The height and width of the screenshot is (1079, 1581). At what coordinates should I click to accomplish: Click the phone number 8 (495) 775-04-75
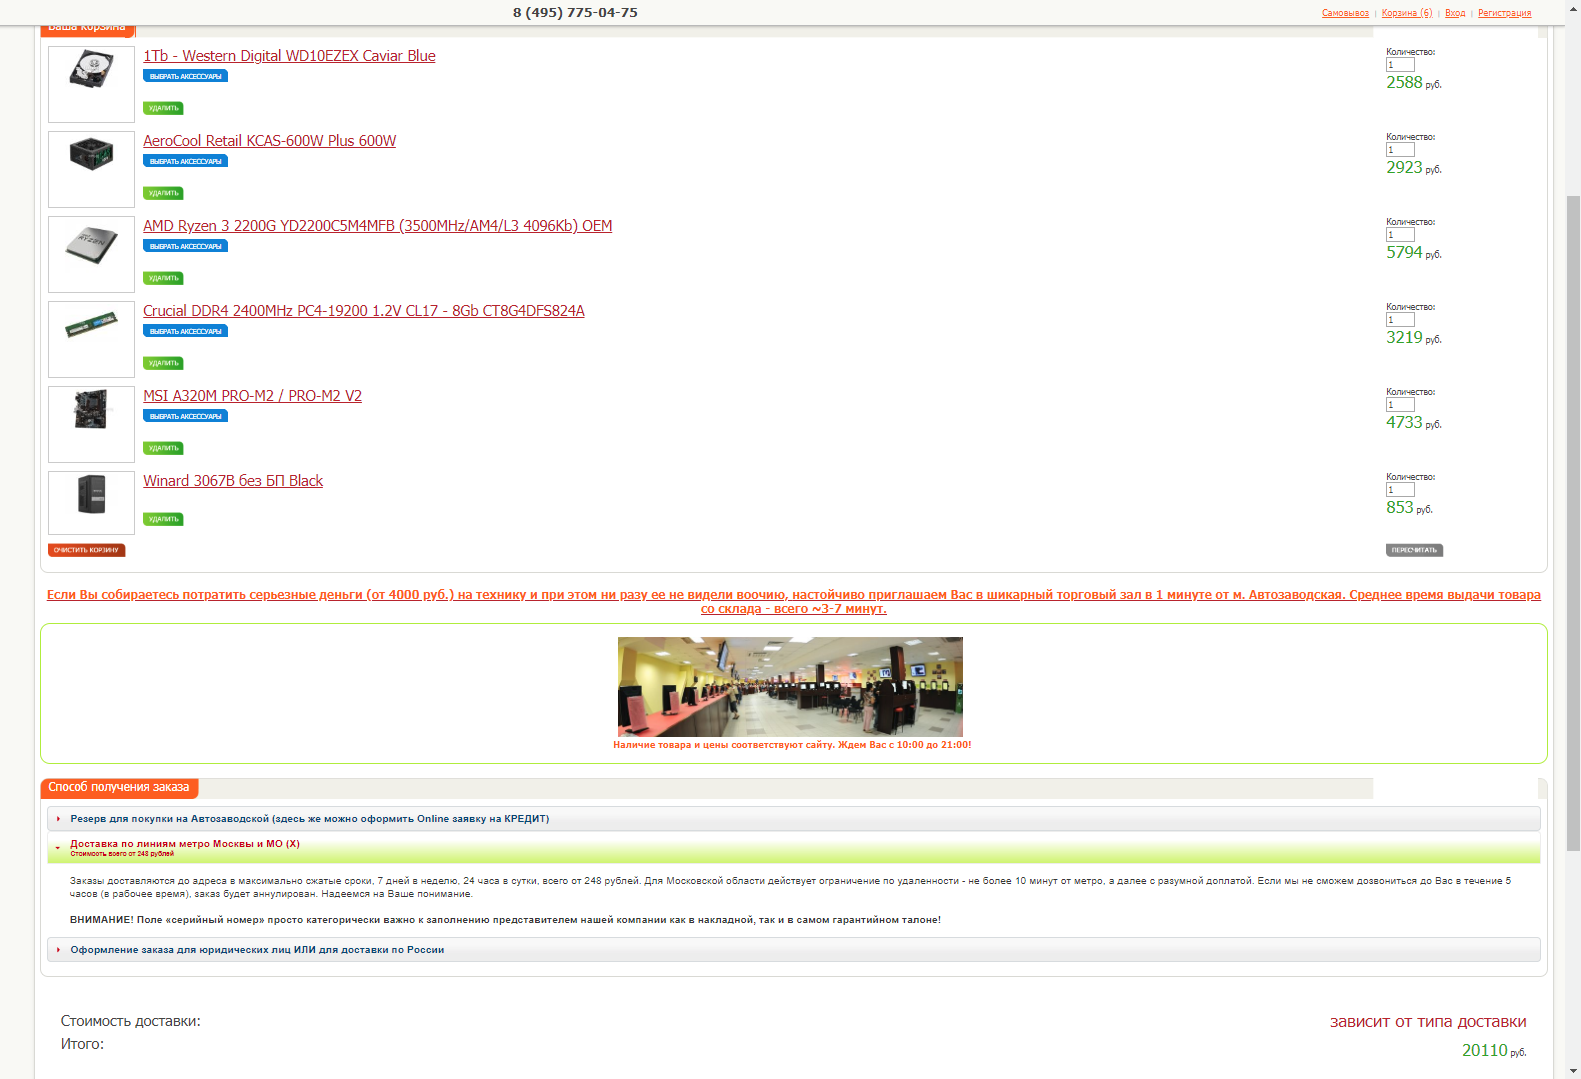tap(575, 13)
